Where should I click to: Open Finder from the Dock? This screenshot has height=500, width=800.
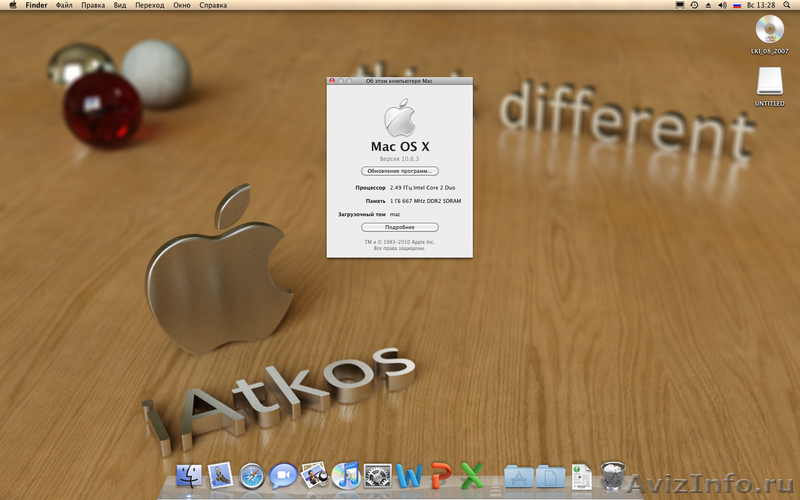click(189, 476)
